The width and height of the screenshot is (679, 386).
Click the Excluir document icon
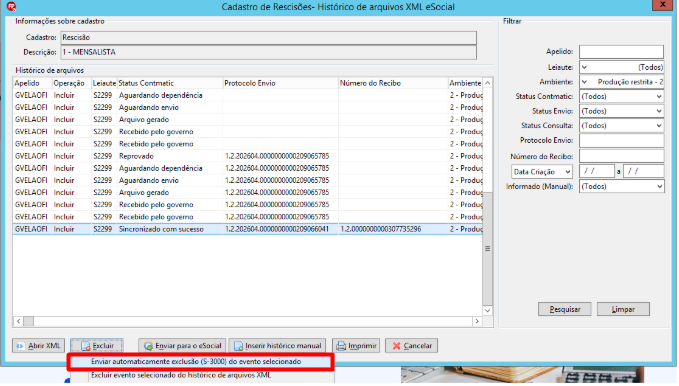coord(86,346)
